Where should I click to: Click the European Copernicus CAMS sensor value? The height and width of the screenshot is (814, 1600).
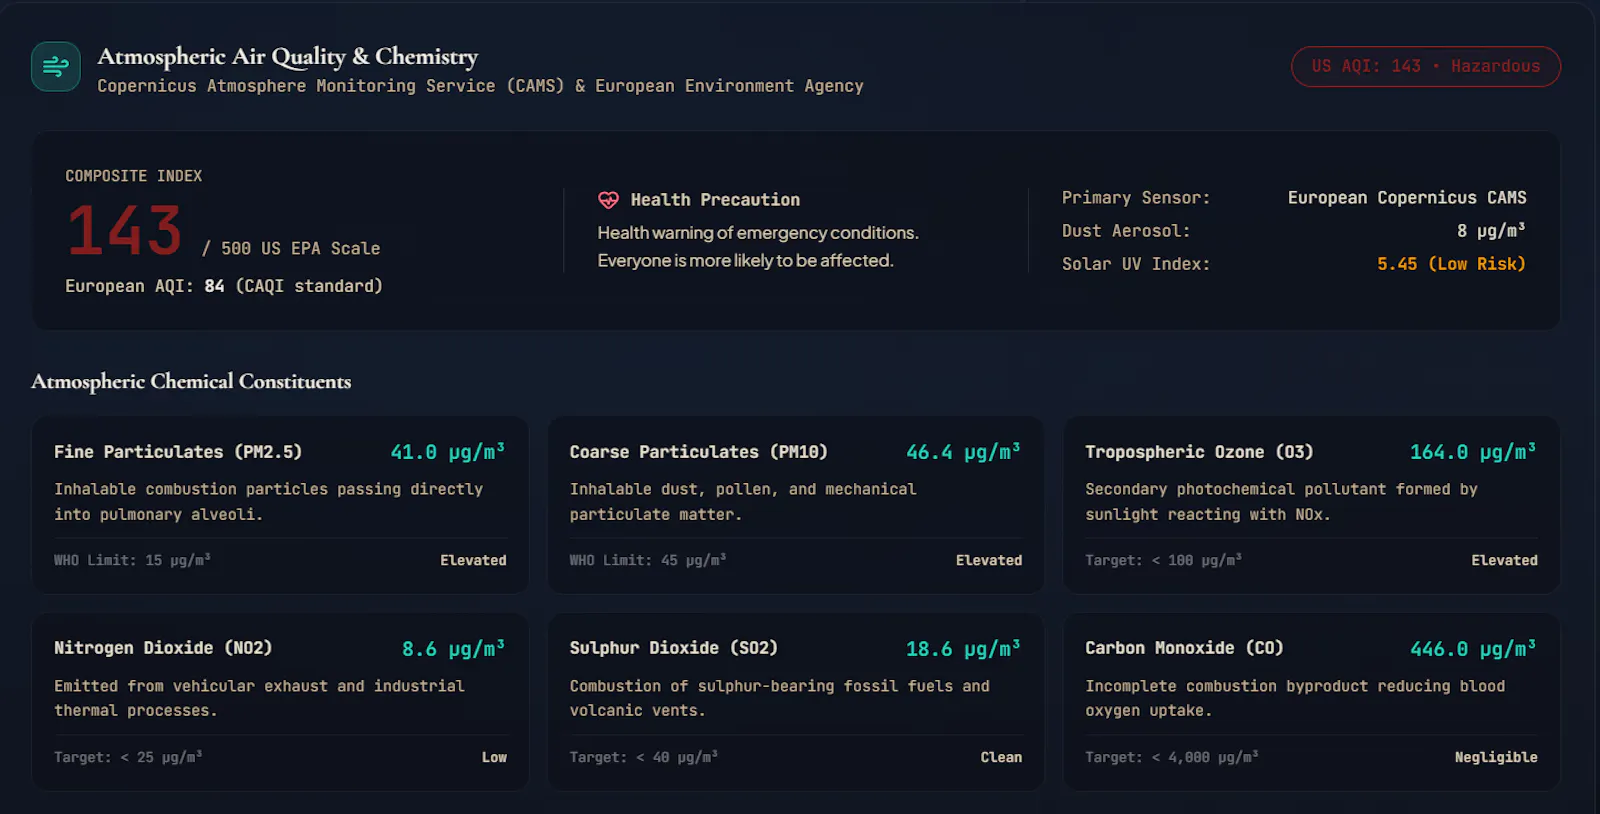[x=1407, y=198]
